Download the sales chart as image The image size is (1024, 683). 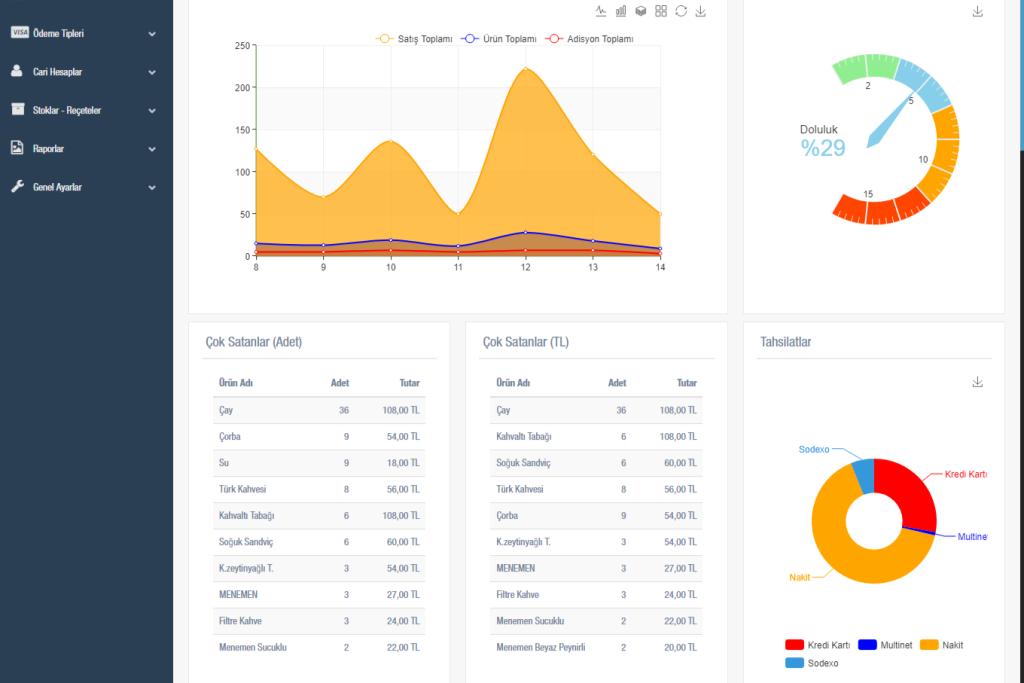click(701, 11)
